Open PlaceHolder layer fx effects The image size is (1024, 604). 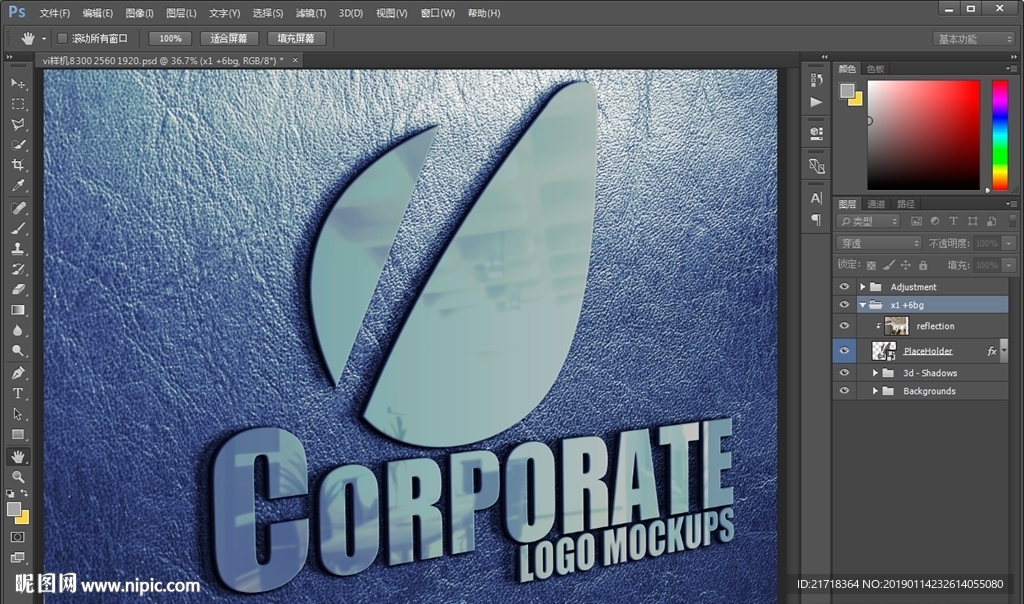[x=992, y=351]
